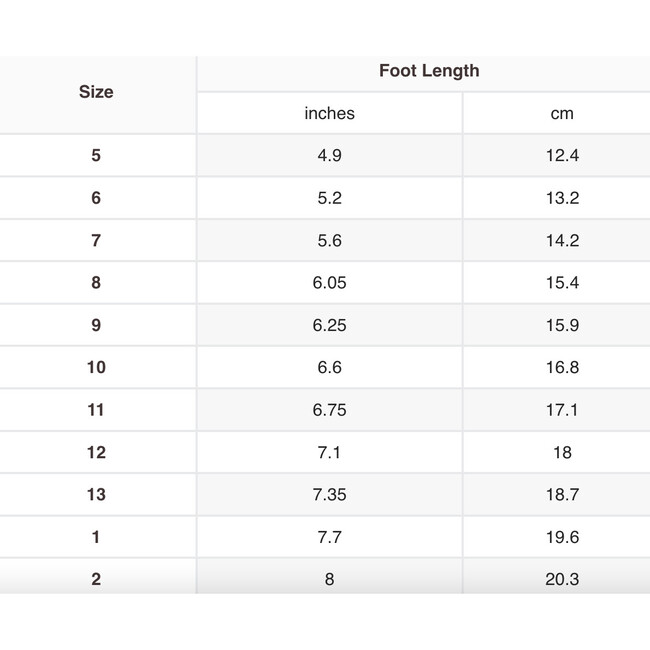Click the 20.3 cm cell
This screenshot has width=650, height=650.
(x=562, y=579)
